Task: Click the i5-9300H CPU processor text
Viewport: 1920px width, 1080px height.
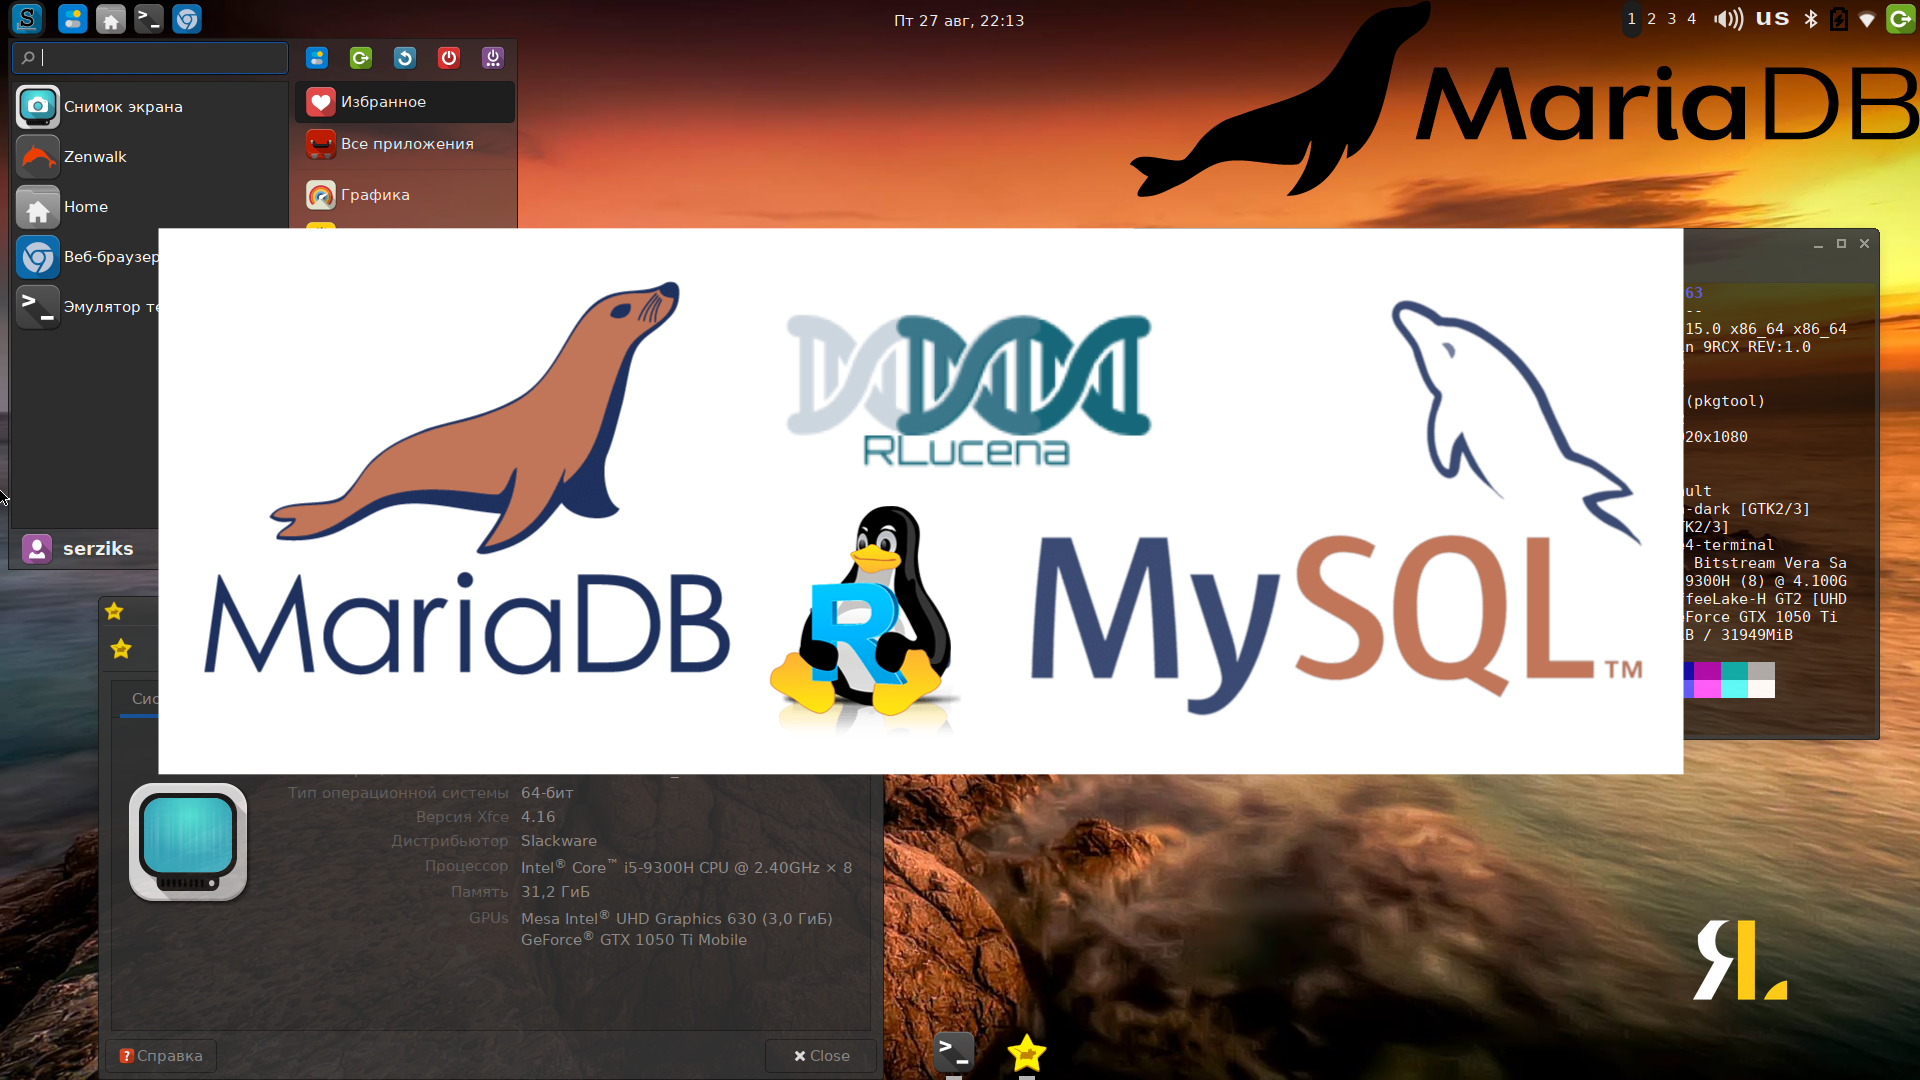Action: click(x=686, y=867)
